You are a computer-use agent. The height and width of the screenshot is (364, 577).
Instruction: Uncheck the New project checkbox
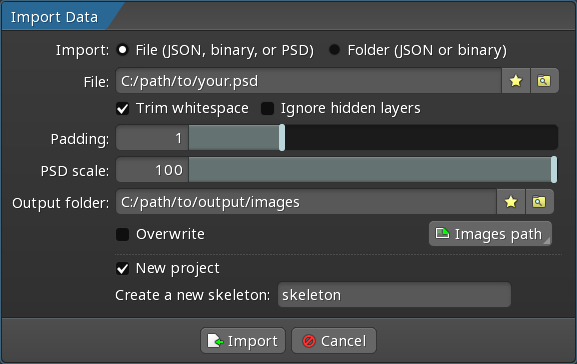[x=123, y=268]
